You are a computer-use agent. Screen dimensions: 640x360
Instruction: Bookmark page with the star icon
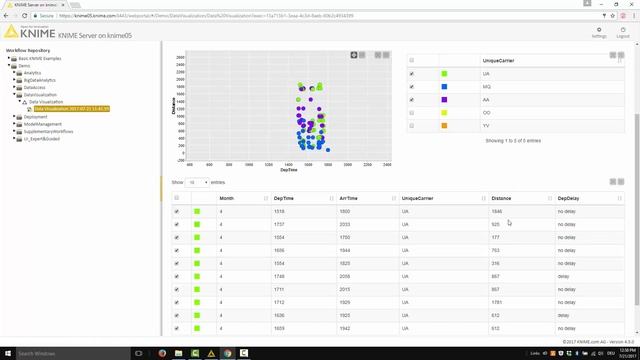click(612, 16)
